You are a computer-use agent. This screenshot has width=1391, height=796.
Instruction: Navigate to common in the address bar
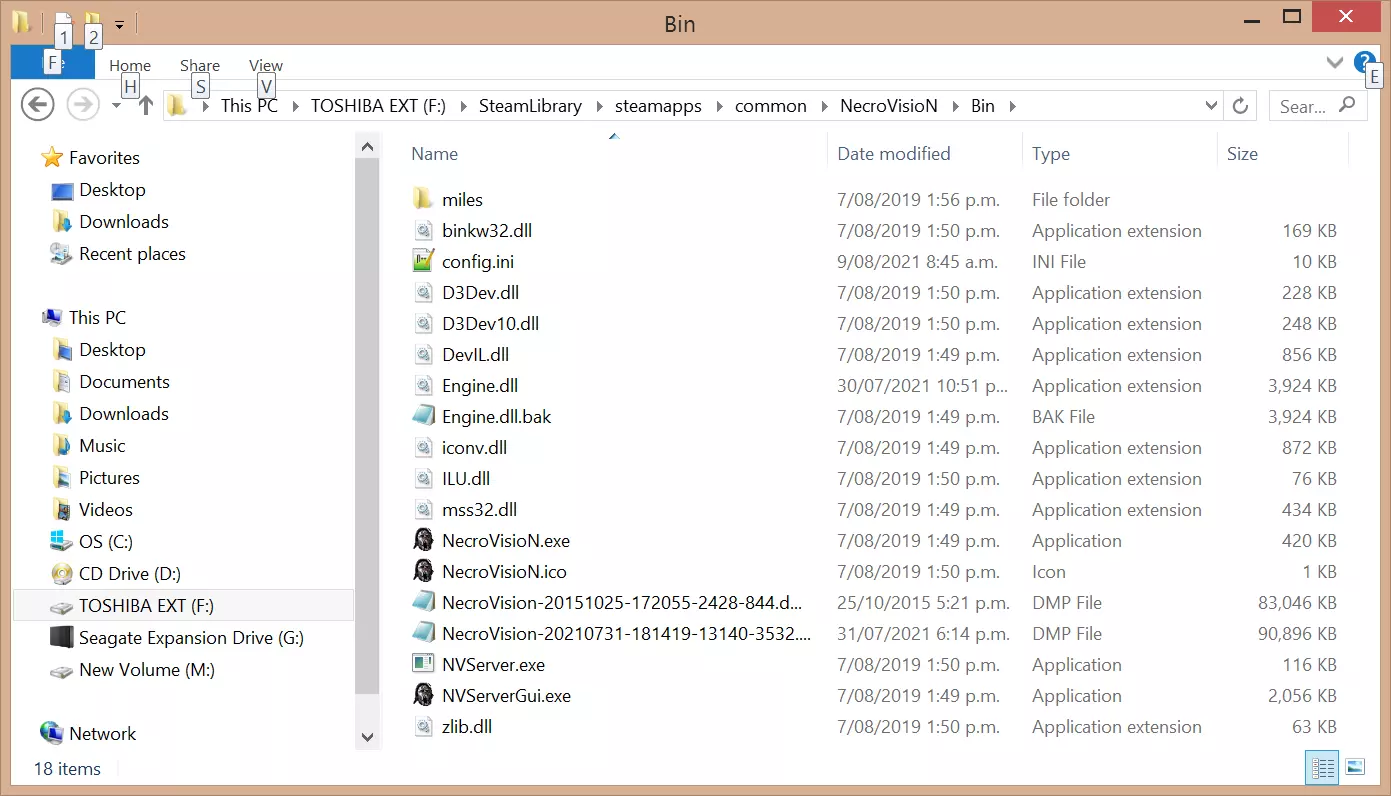click(770, 106)
